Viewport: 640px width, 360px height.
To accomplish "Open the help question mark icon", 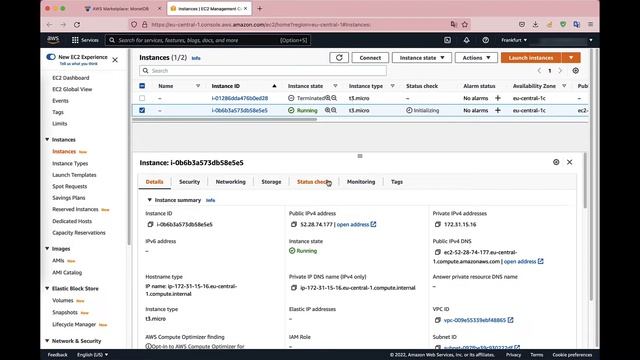I will 485,40.
